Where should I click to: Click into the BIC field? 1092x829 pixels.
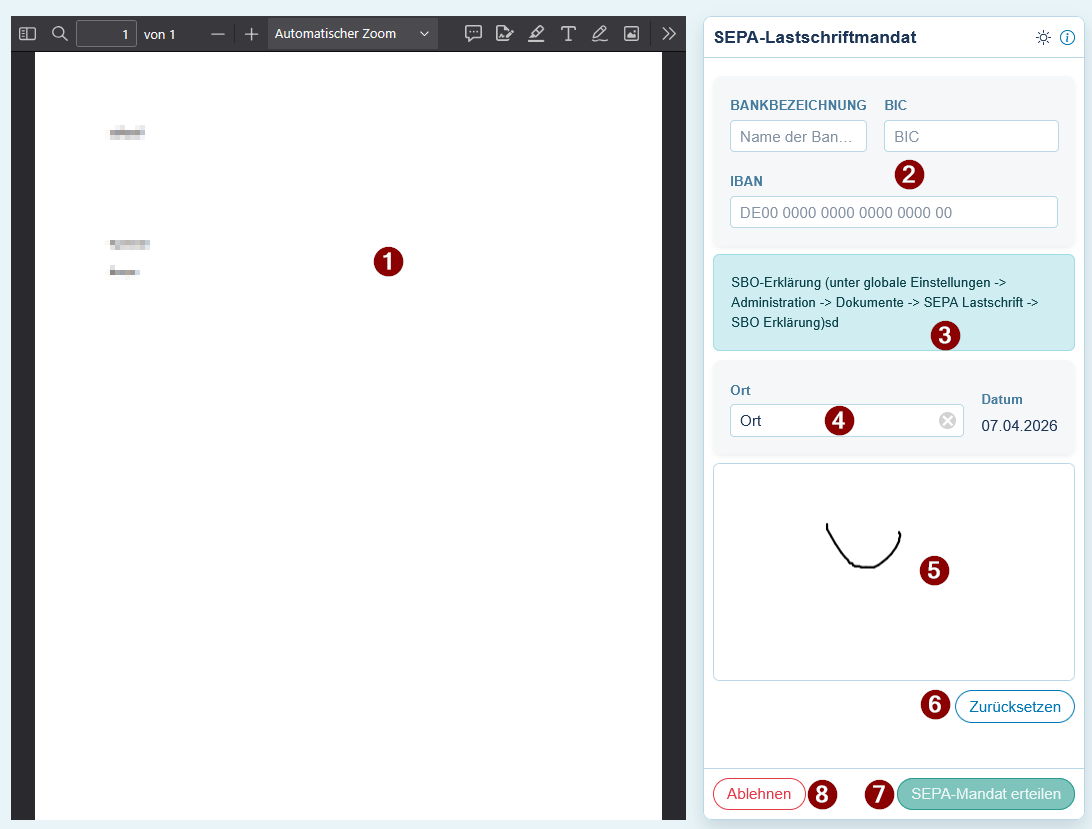971,136
